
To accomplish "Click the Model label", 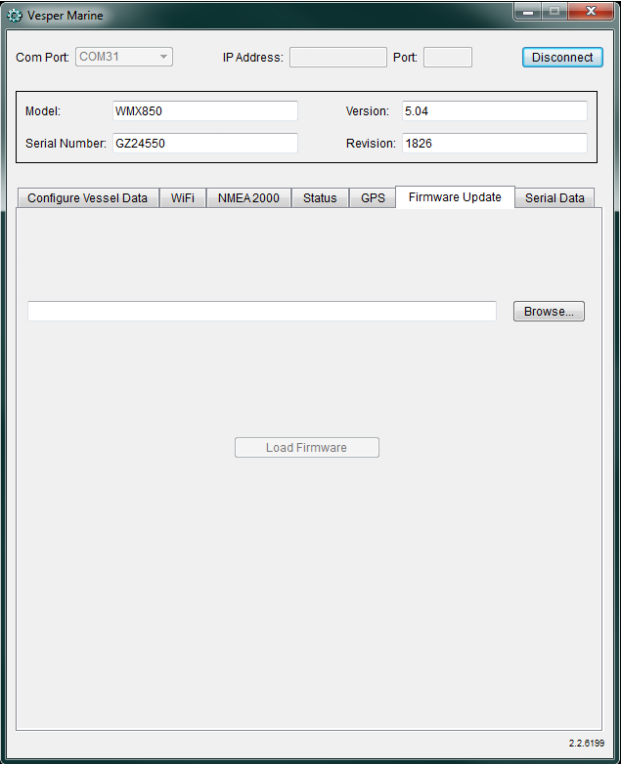I will pyautogui.click(x=43, y=111).
